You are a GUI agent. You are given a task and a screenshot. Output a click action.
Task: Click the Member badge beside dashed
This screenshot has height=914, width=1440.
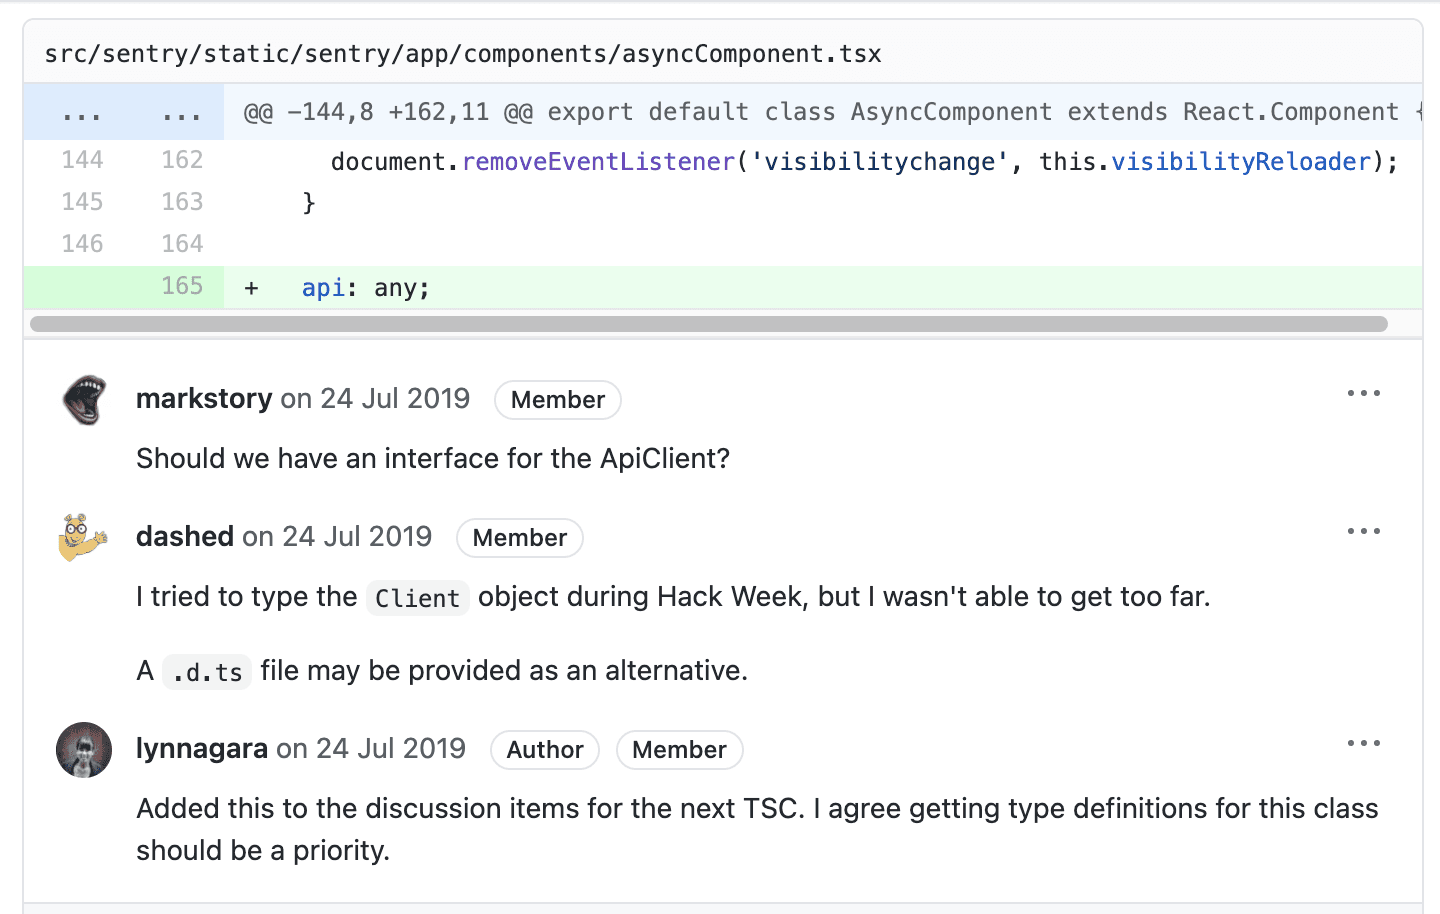pos(519,538)
